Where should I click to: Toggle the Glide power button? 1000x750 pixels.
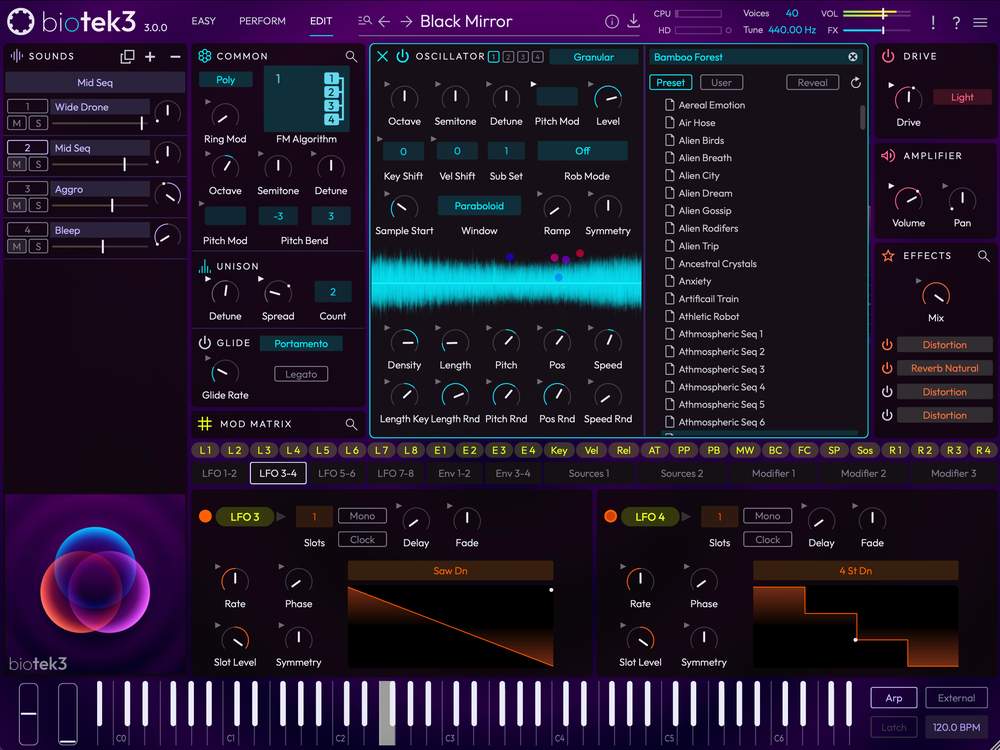pyautogui.click(x=205, y=343)
